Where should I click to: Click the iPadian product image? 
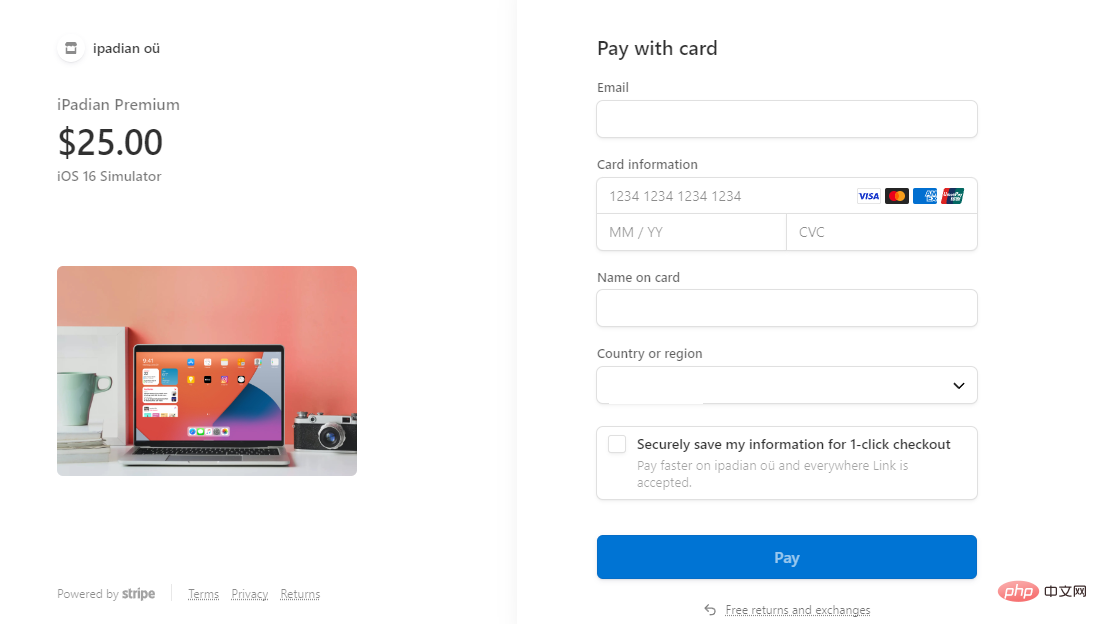click(207, 371)
